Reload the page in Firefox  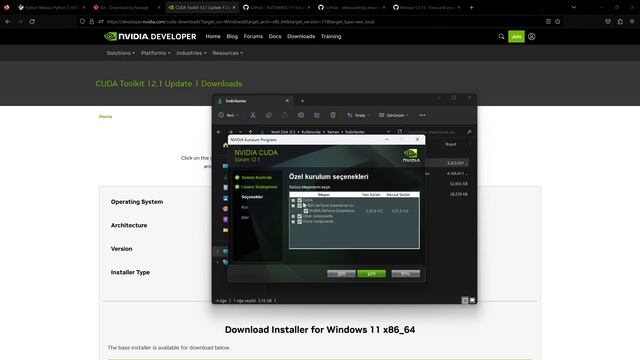tap(32, 22)
